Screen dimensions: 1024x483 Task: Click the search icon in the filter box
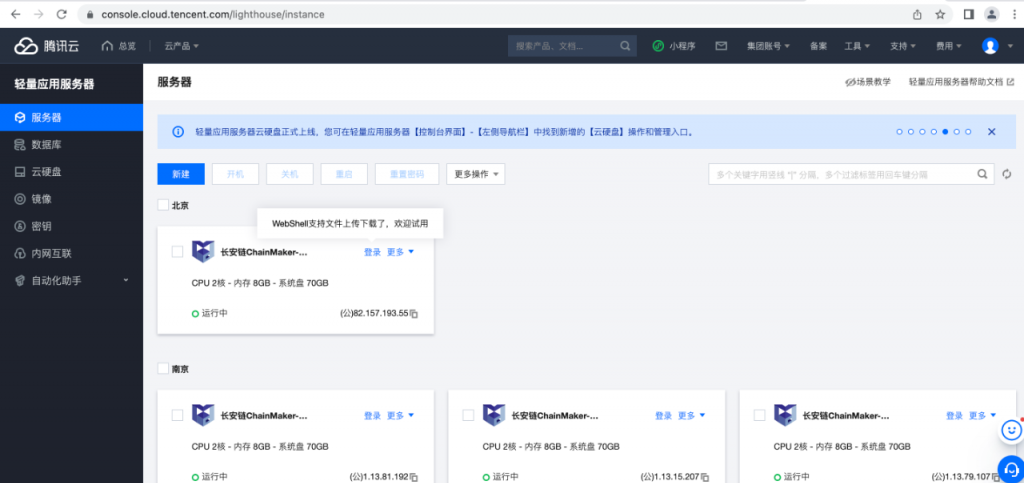point(982,174)
